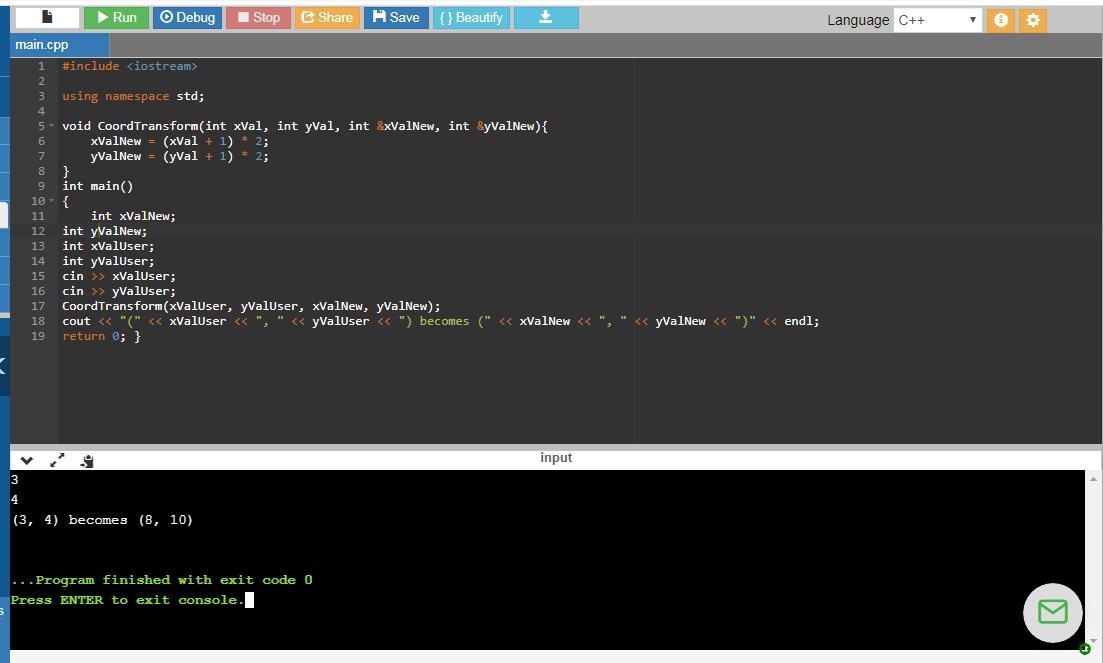This screenshot has width=1103, height=663.
Task: Share the code via Share button
Action: 327,18
